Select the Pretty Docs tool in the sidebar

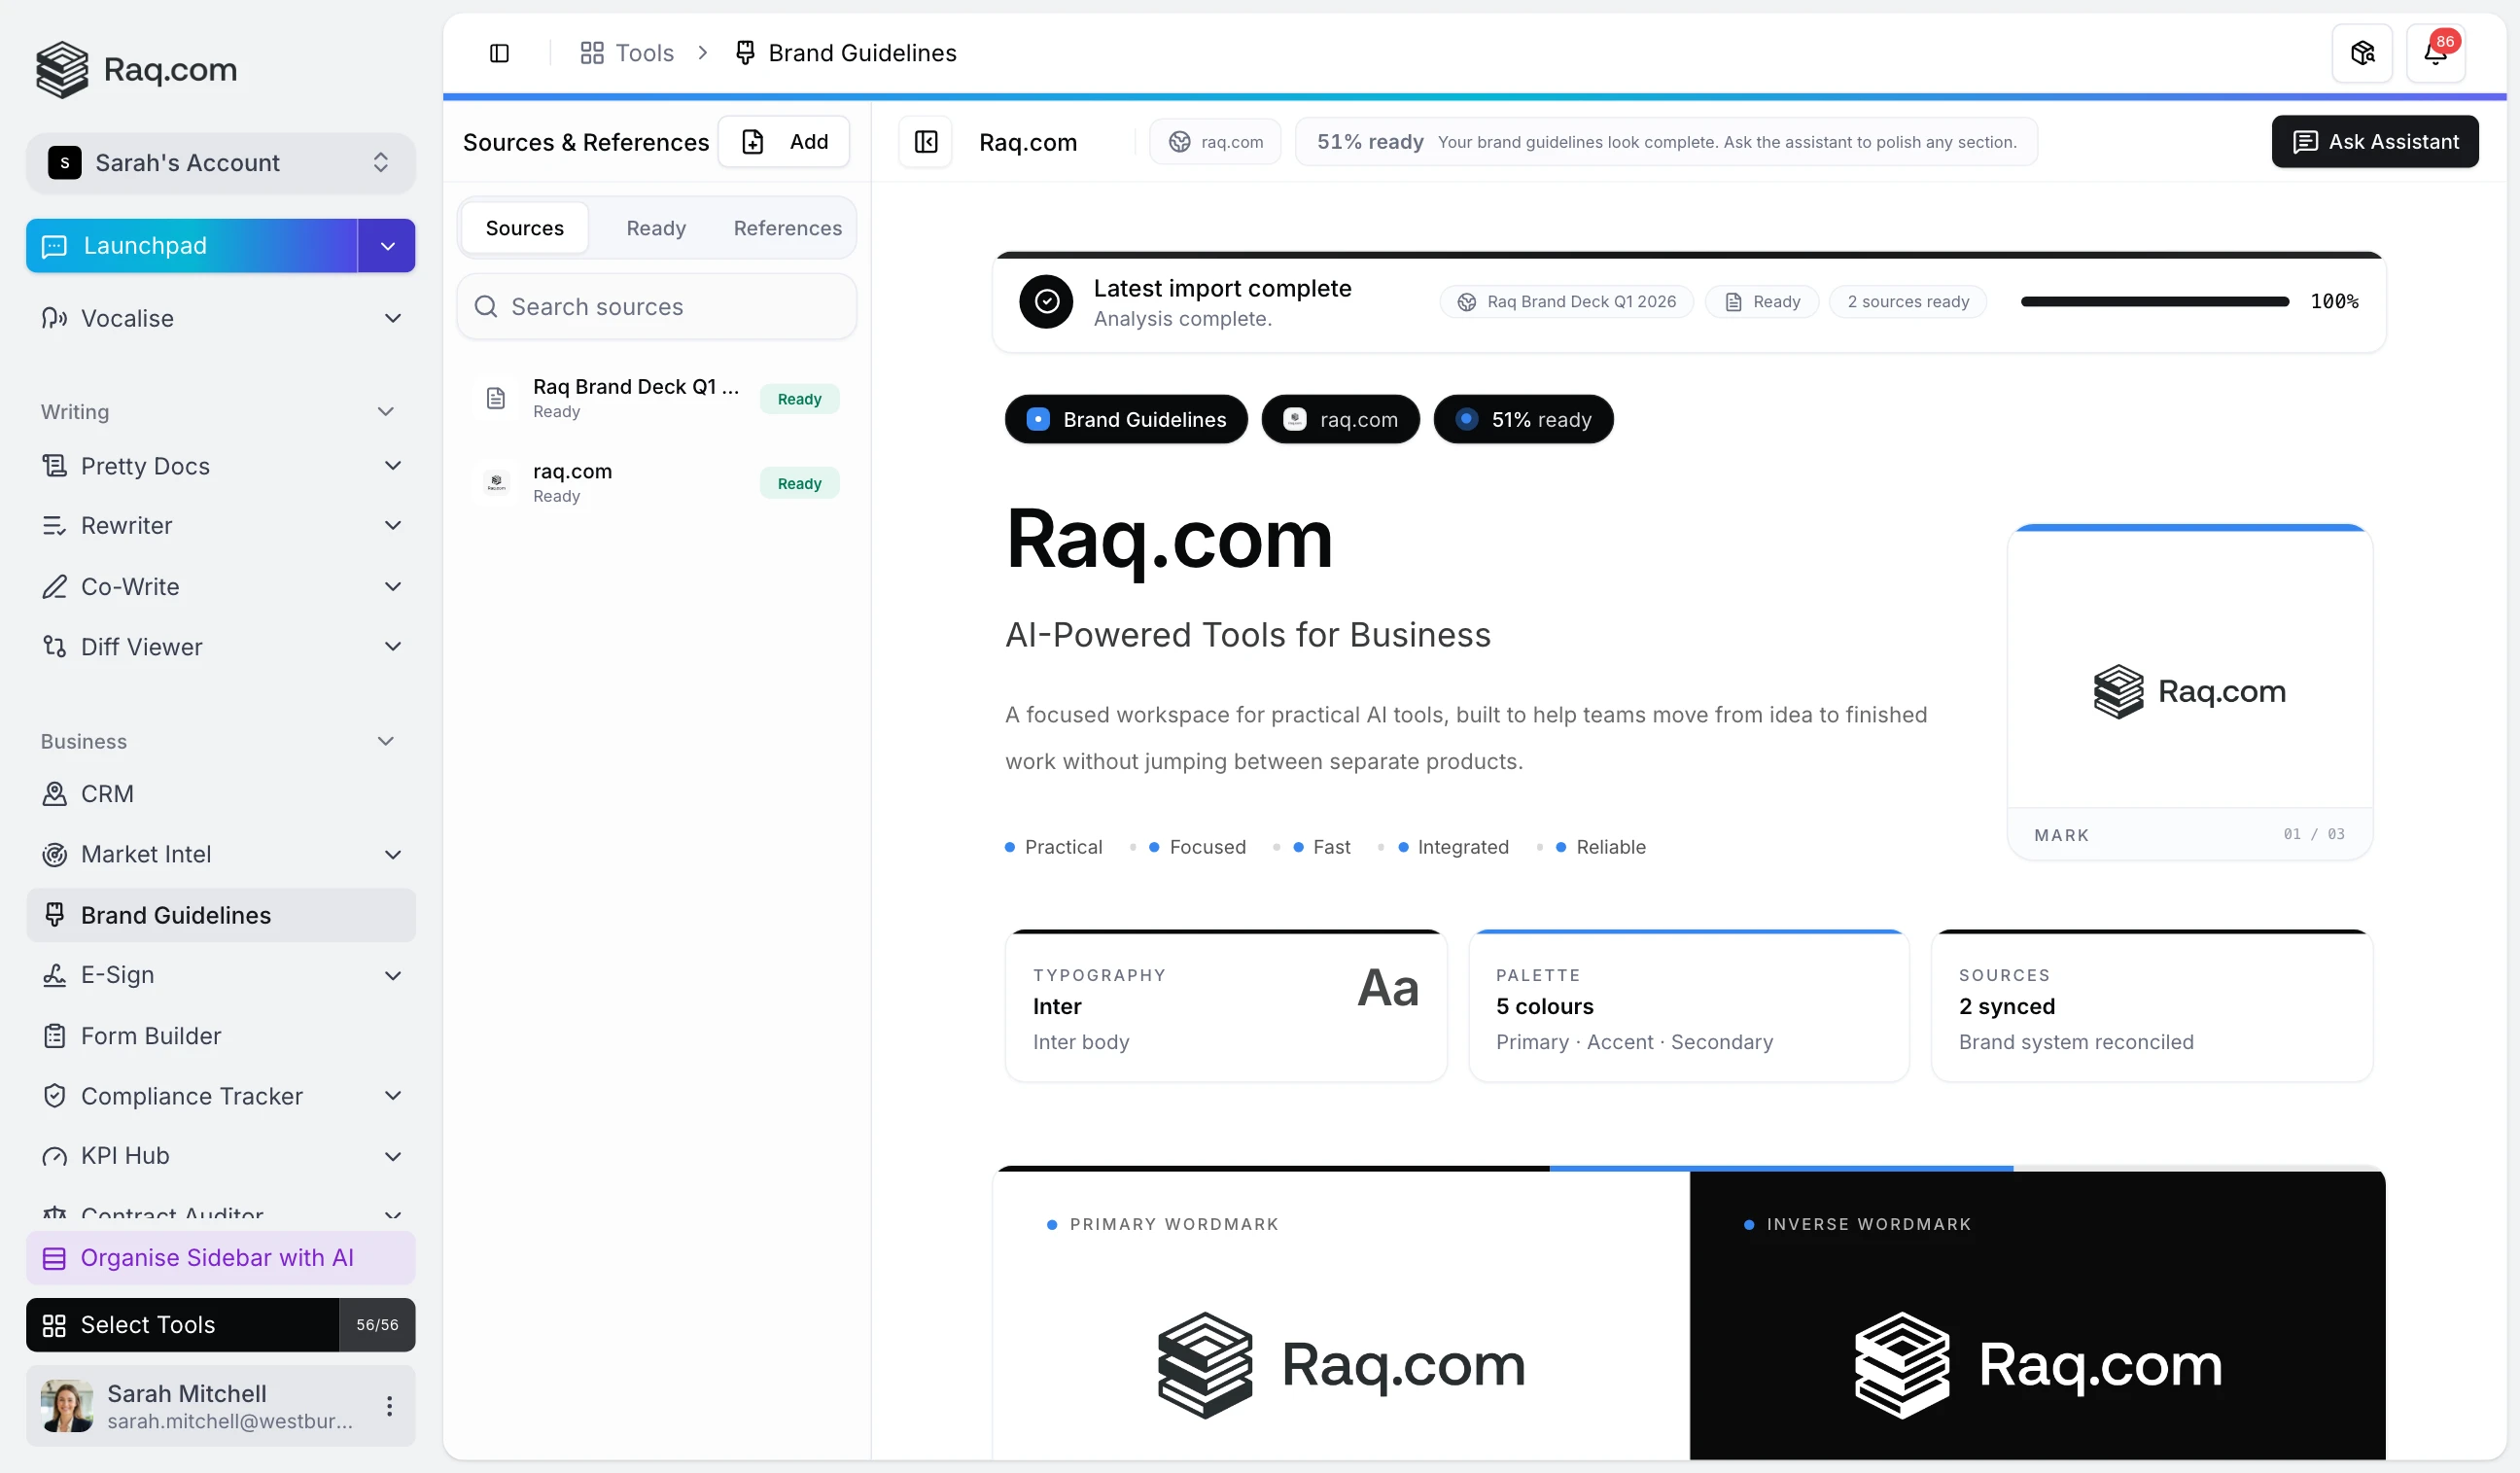[148, 465]
